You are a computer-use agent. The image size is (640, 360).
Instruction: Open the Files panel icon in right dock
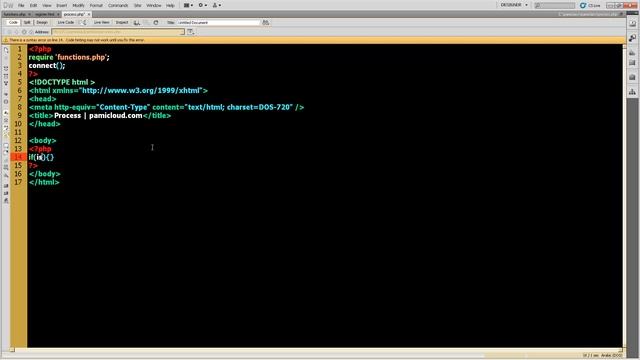pyautogui.click(x=632, y=78)
